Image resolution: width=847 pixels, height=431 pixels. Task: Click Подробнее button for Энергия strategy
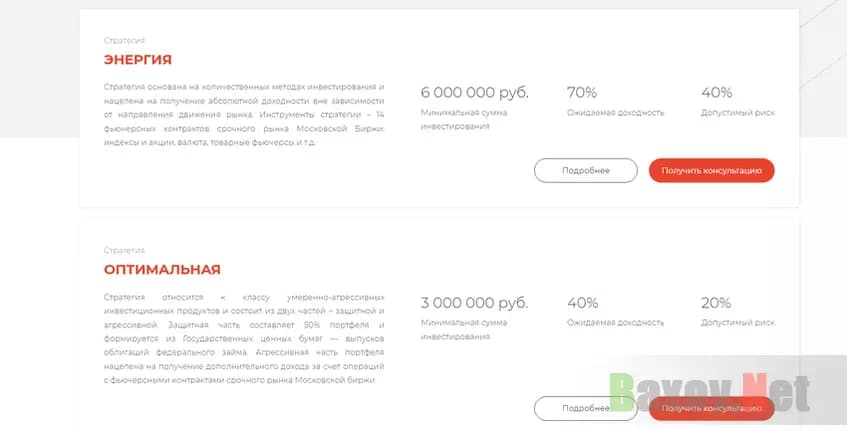point(585,171)
